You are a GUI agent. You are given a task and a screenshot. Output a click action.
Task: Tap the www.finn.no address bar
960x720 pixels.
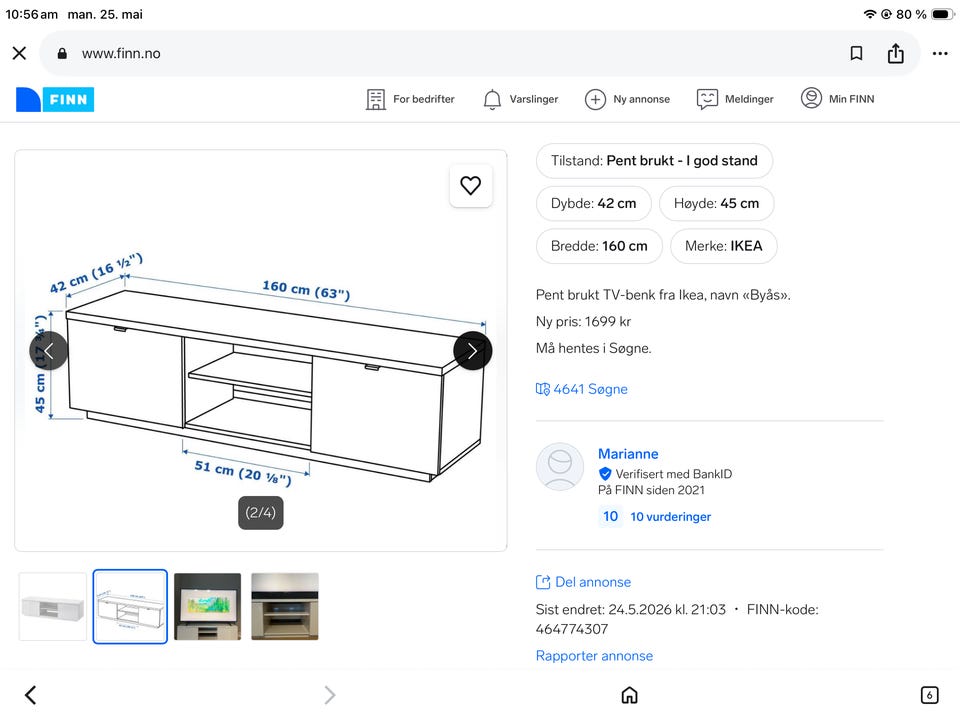pos(479,53)
